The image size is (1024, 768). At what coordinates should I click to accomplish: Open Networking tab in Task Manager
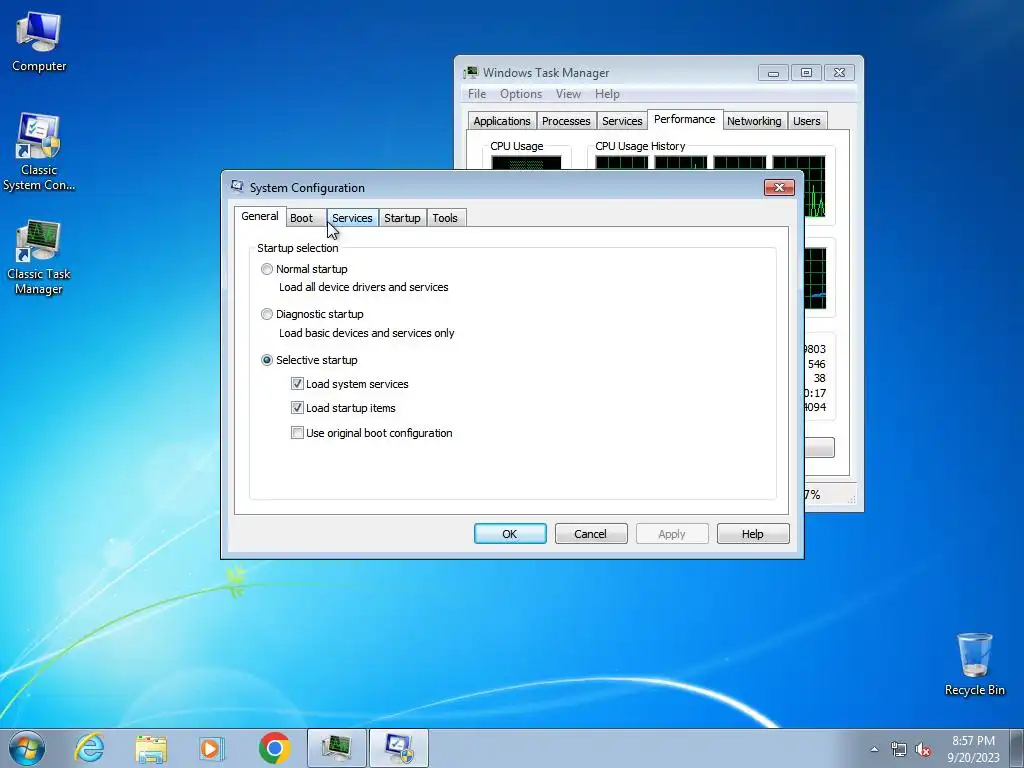[x=754, y=121]
